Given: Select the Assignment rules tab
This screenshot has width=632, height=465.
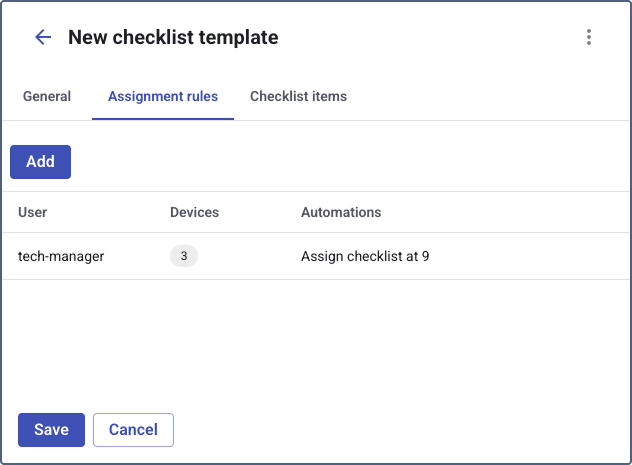Looking at the screenshot, I should pos(163,97).
